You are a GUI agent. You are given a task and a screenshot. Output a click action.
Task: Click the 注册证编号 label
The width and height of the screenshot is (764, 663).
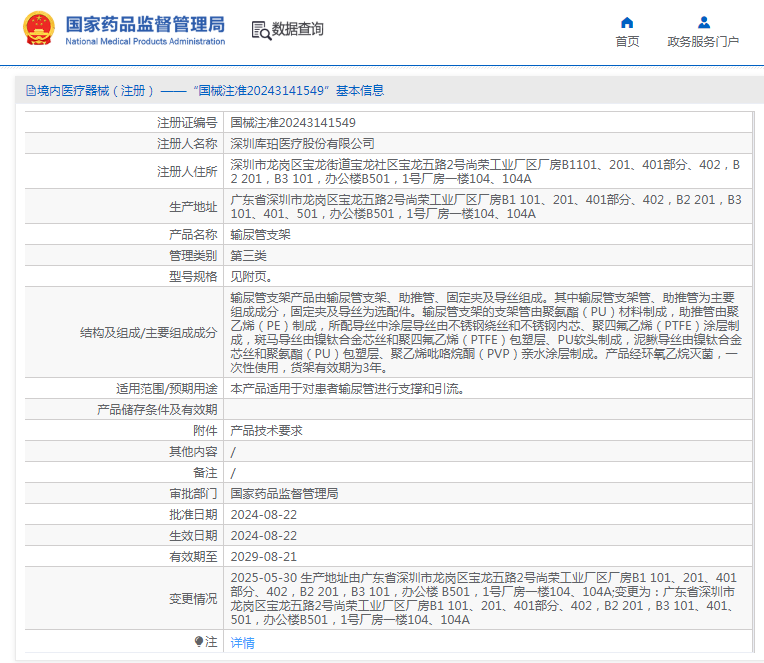[x=187, y=123]
